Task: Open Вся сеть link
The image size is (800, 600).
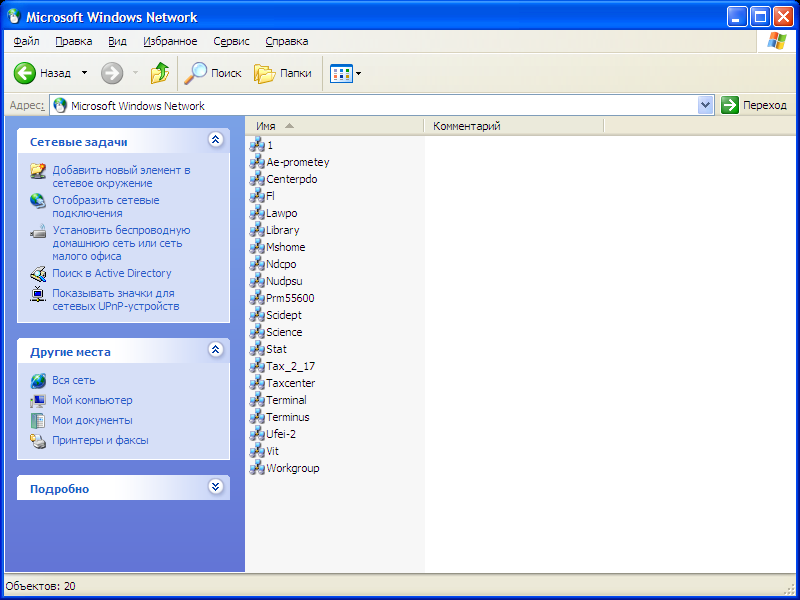Action: 73,381
